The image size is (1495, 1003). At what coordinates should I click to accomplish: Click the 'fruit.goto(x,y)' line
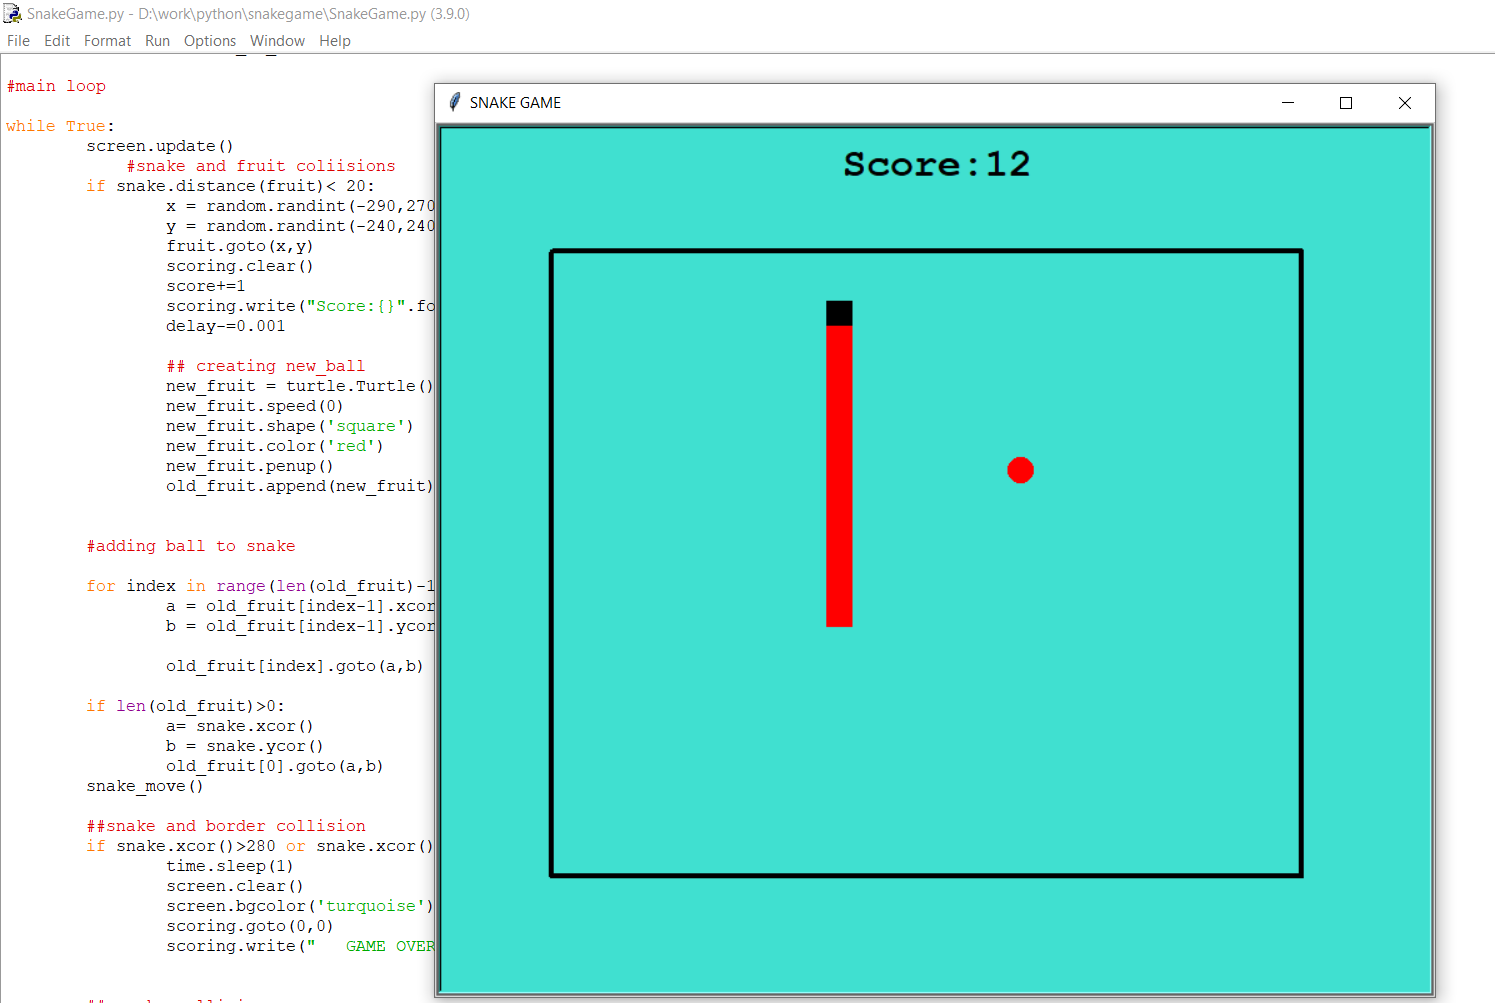240,246
